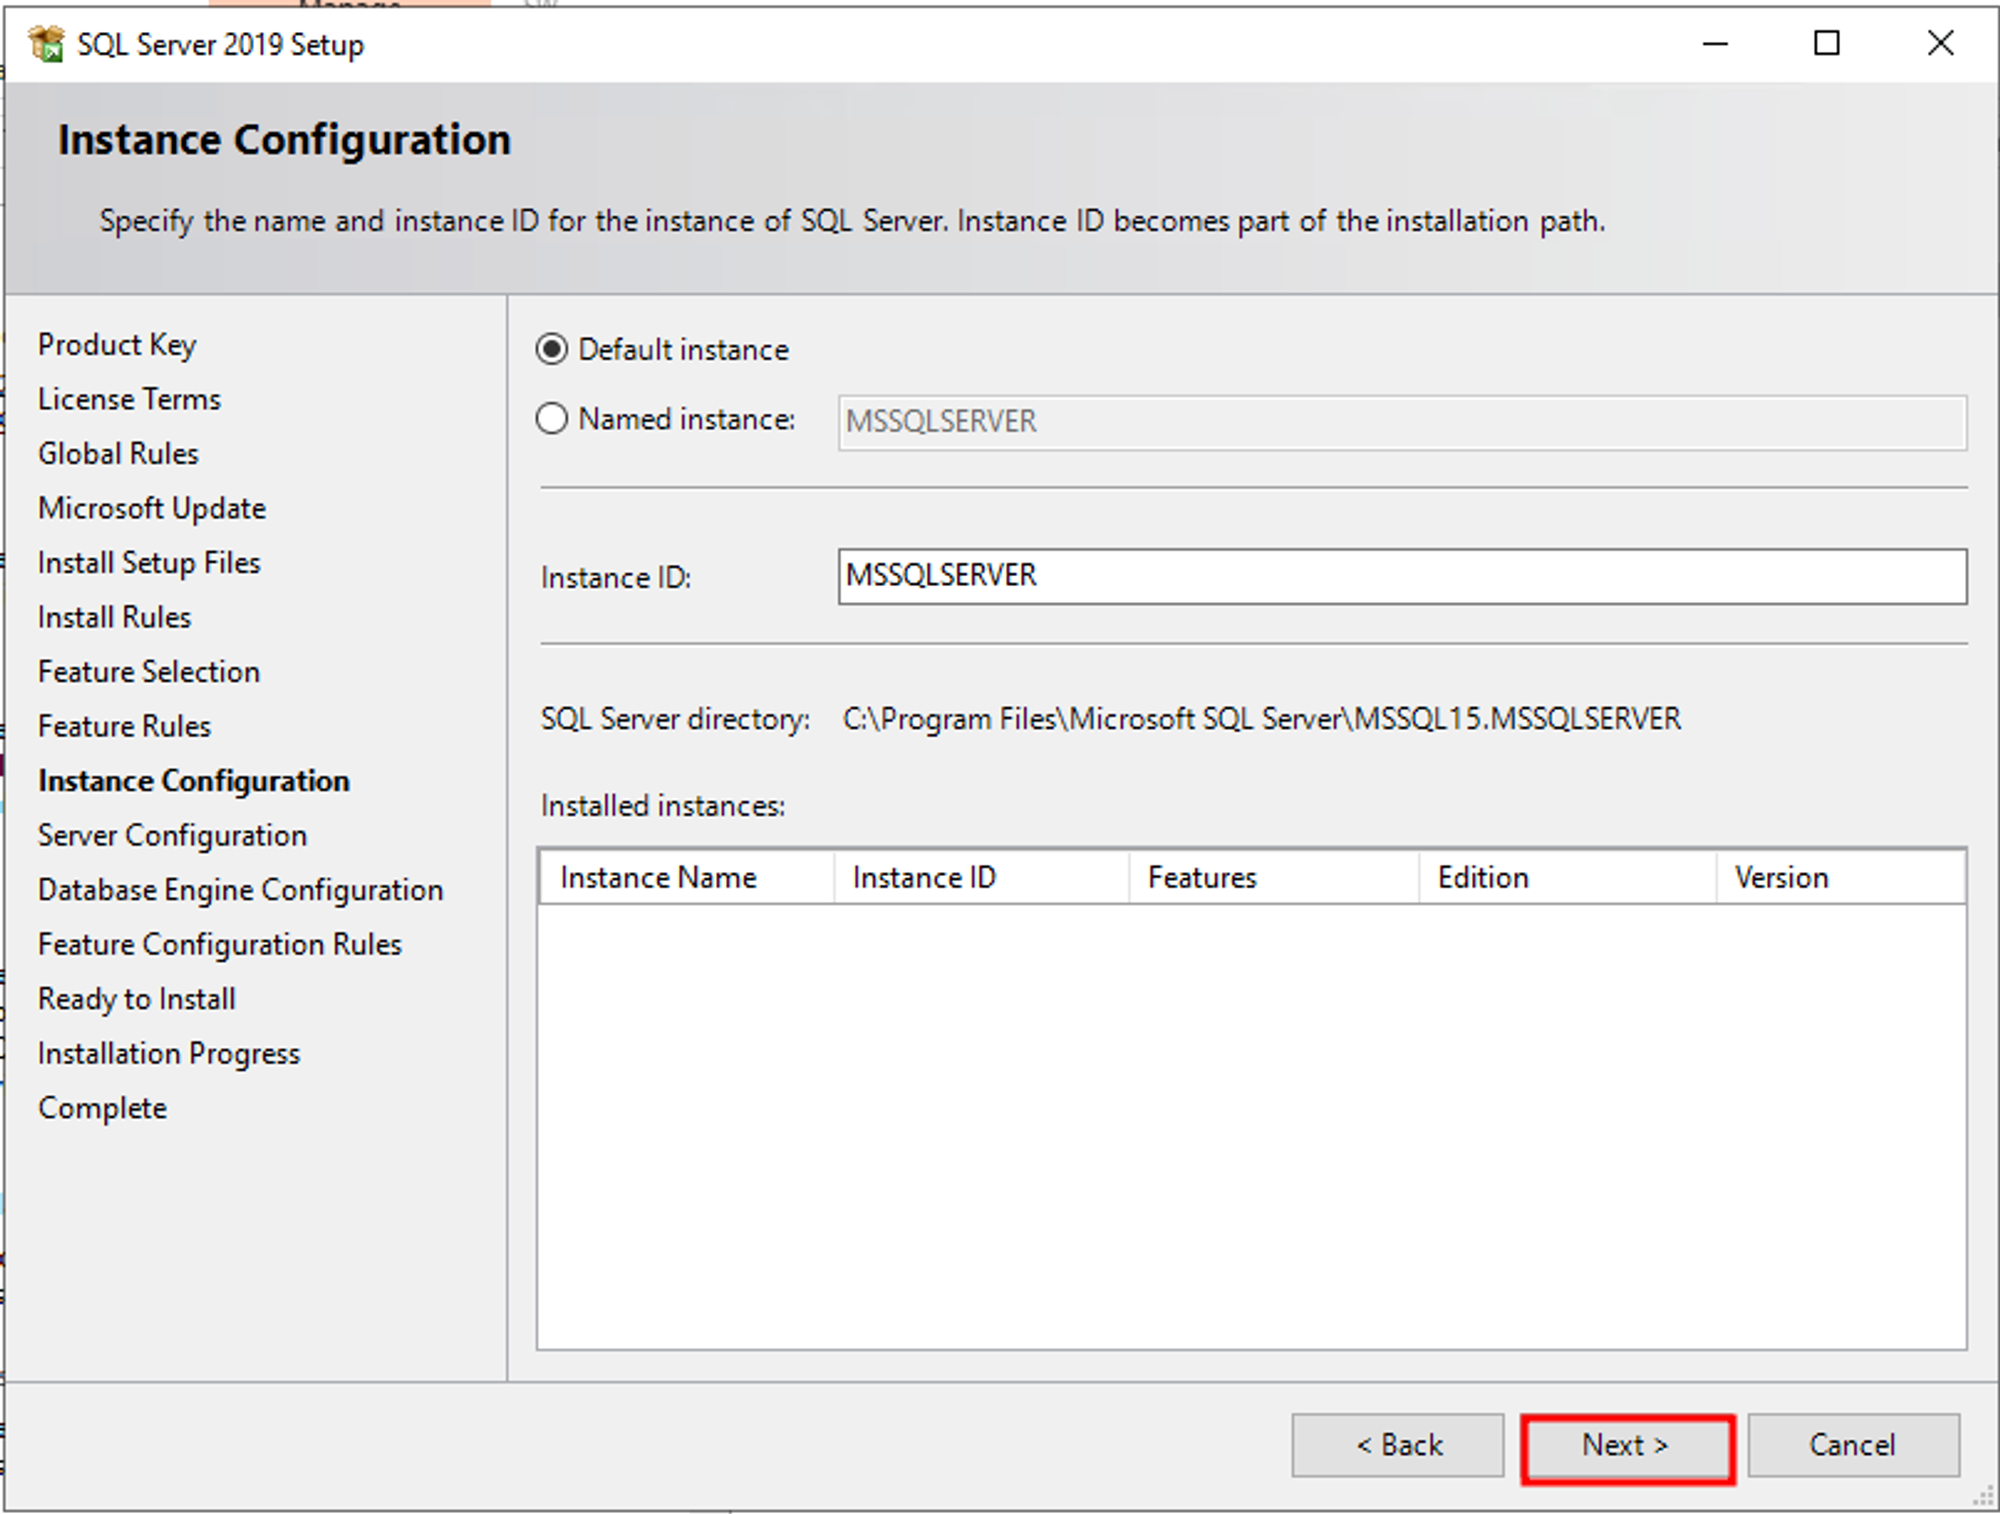The width and height of the screenshot is (2000, 1514).
Task: Click the Version column header
Action: click(x=1838, y=877)
